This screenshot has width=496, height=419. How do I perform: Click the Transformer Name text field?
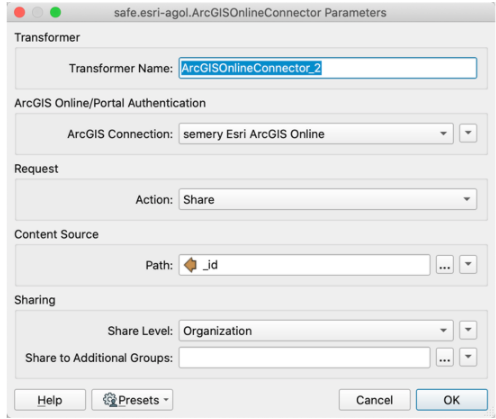(x=328, y=68)
